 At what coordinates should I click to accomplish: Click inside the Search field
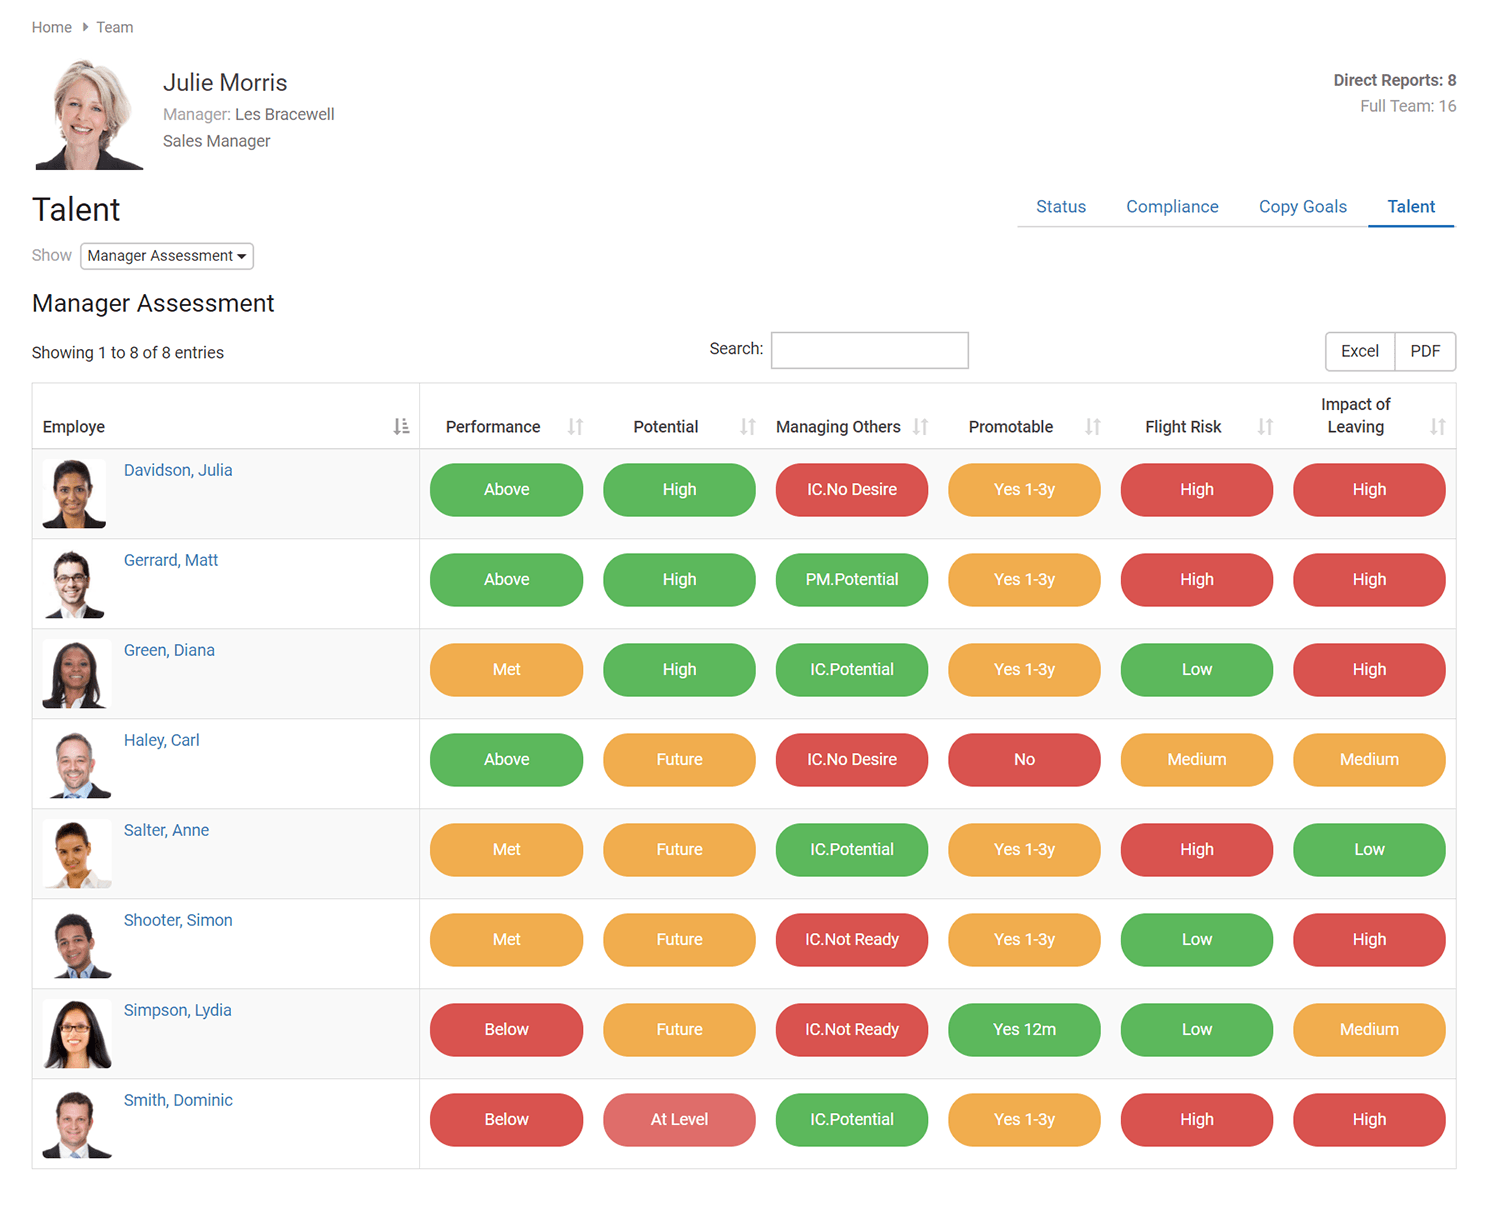click(x=869, y=350)
